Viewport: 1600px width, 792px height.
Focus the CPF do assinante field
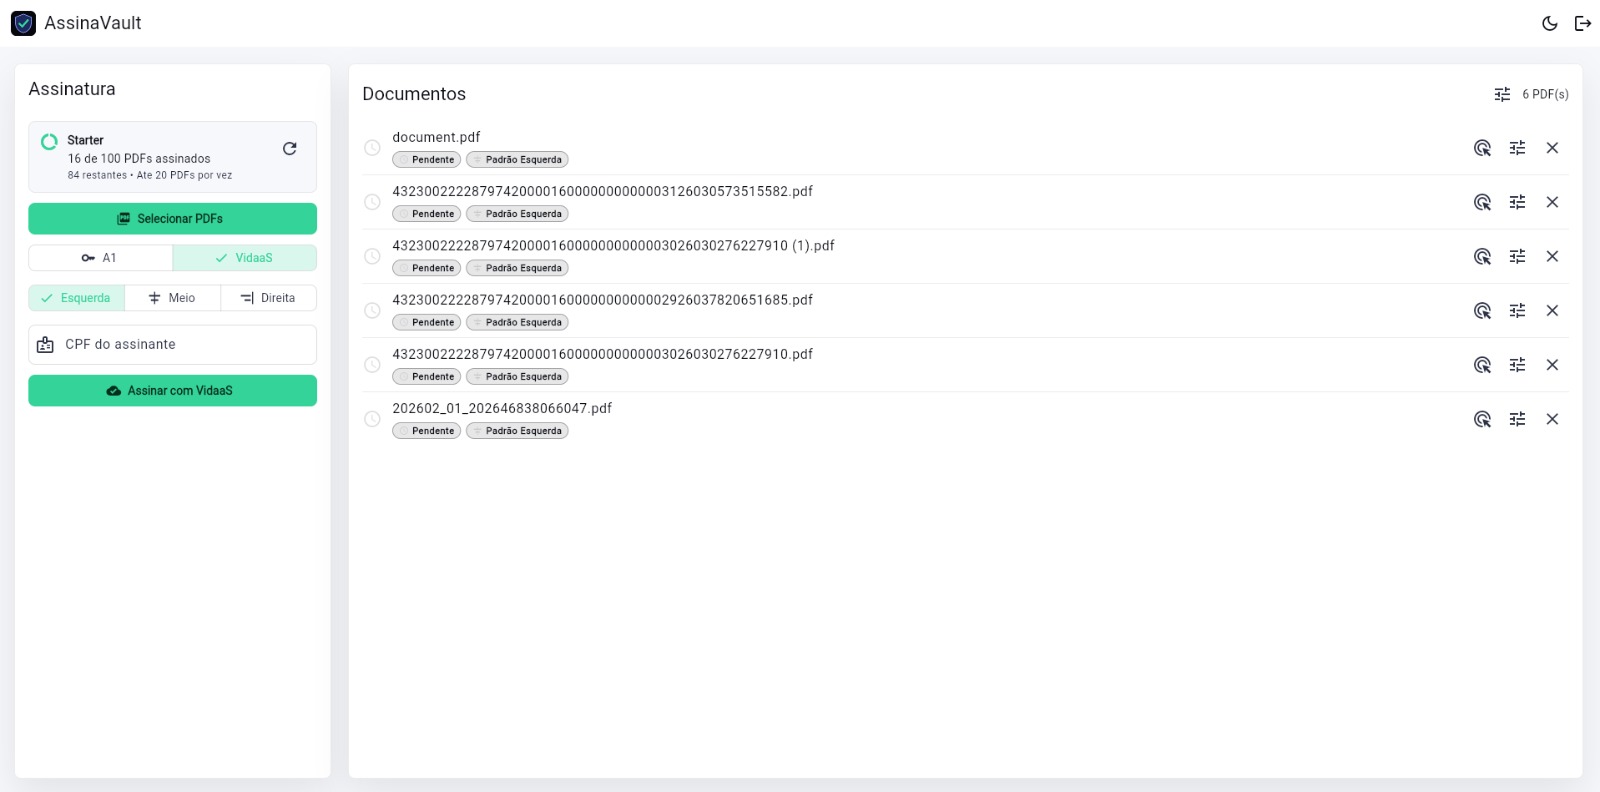173,345
